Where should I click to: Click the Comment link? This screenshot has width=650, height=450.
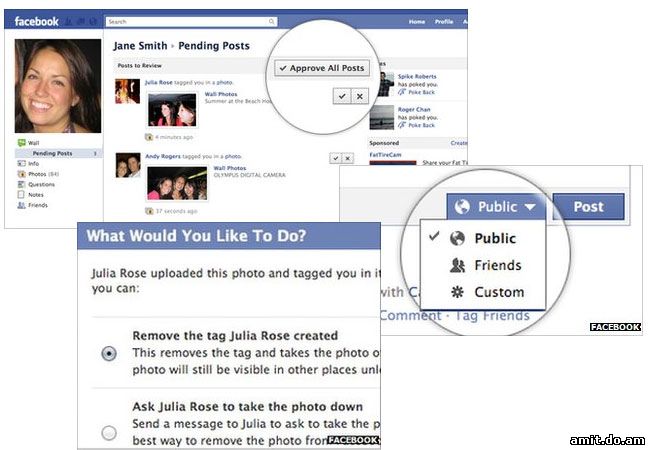[x=411, y=316]
